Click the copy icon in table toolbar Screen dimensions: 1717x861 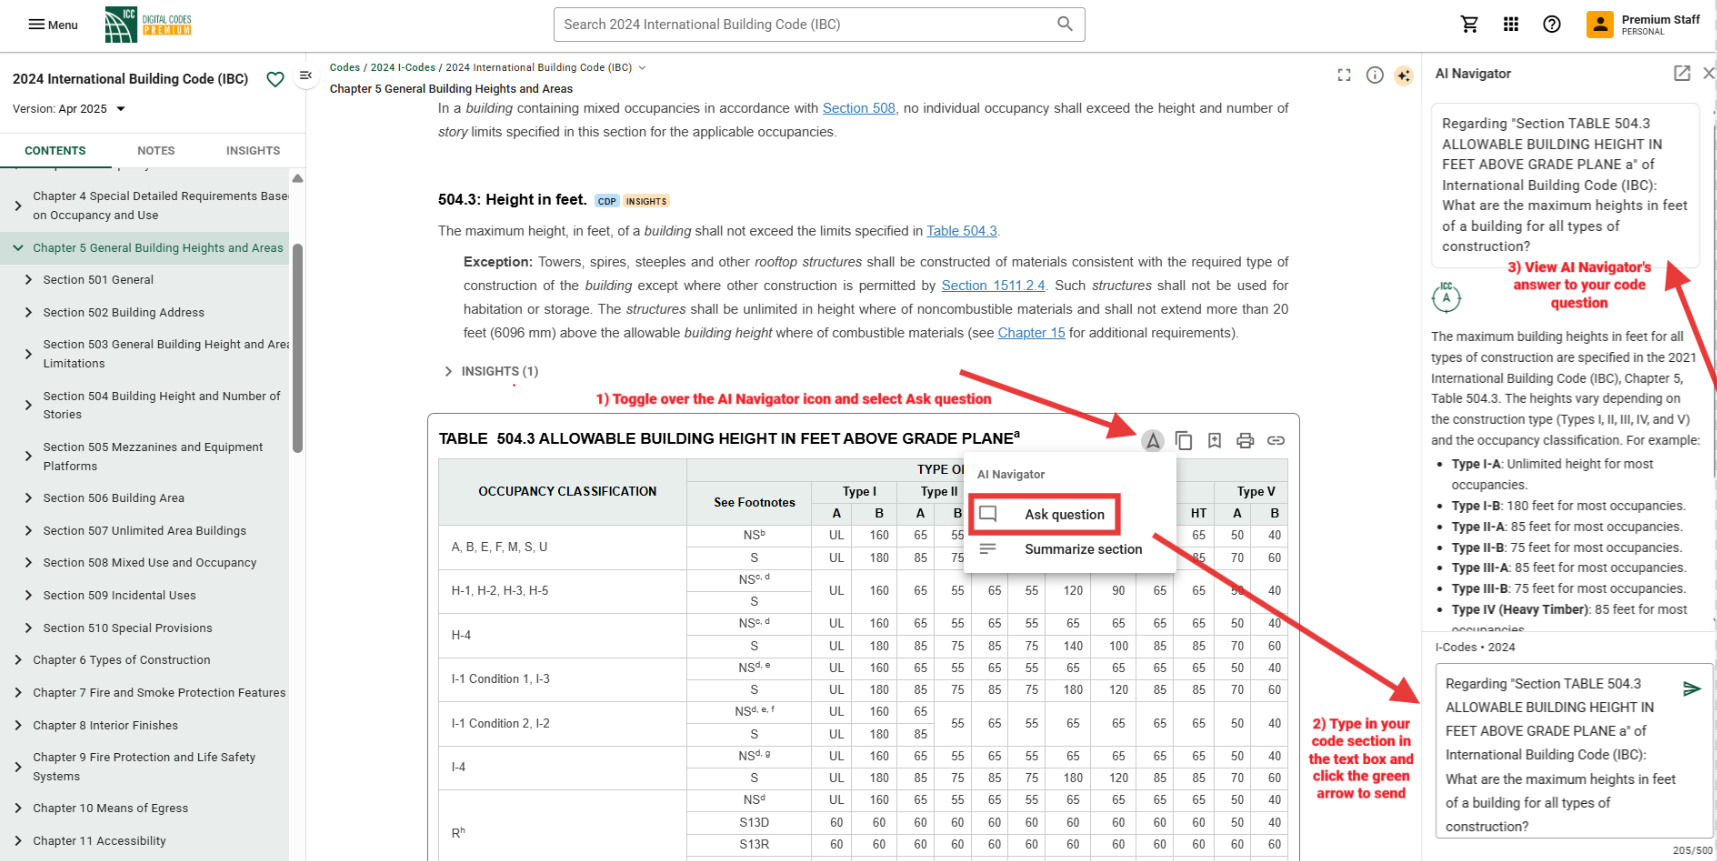tap(1184, 441)
